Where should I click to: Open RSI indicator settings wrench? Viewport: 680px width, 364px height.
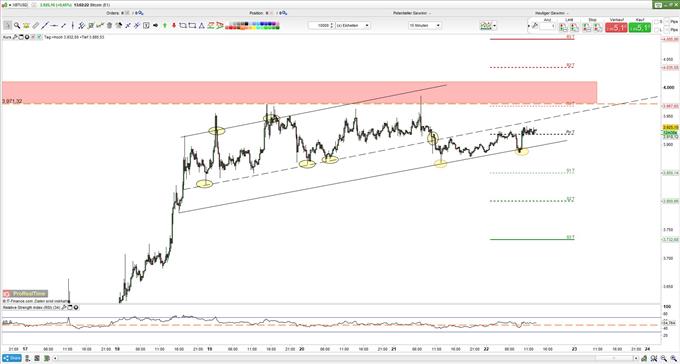(x=64, y=308)
